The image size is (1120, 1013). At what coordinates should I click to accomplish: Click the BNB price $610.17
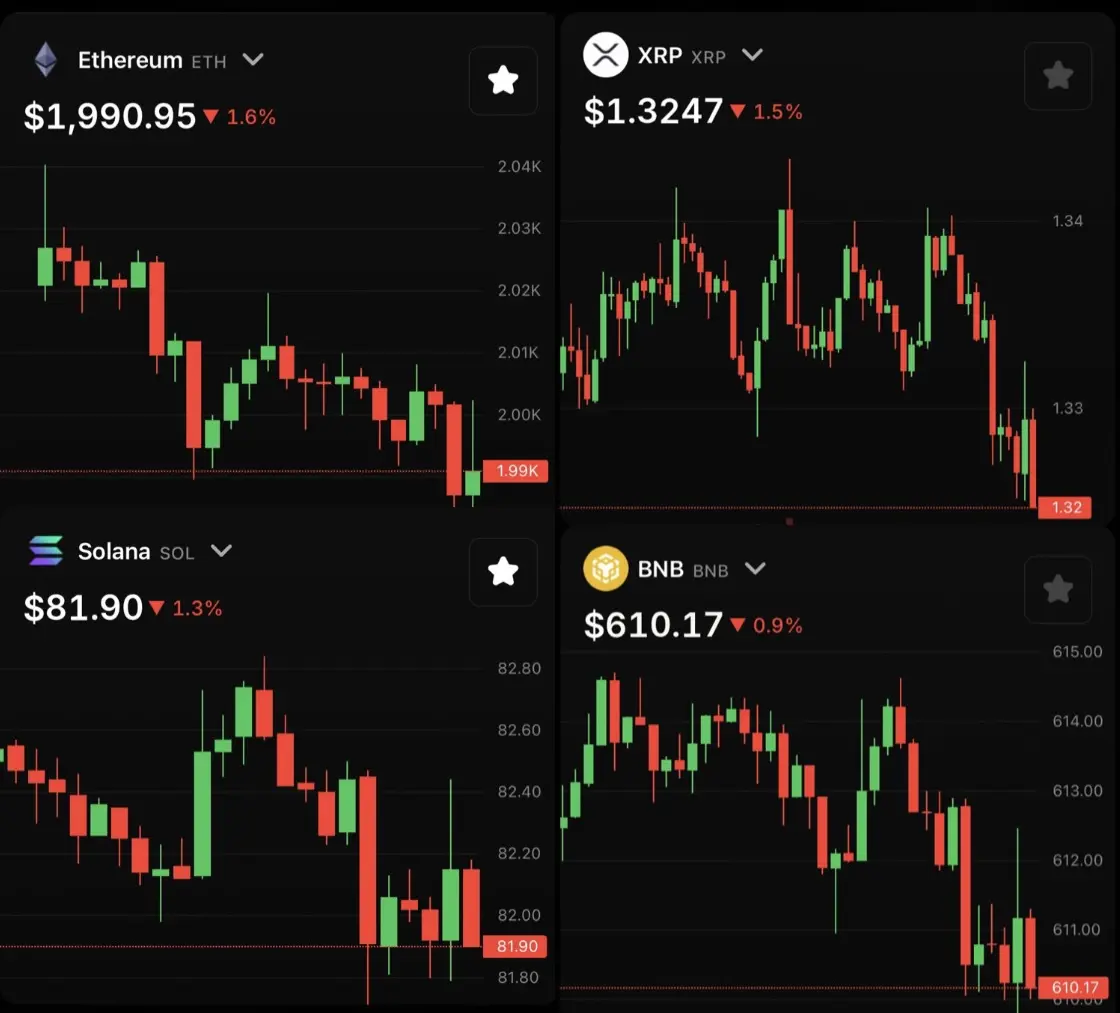[653, 625]
